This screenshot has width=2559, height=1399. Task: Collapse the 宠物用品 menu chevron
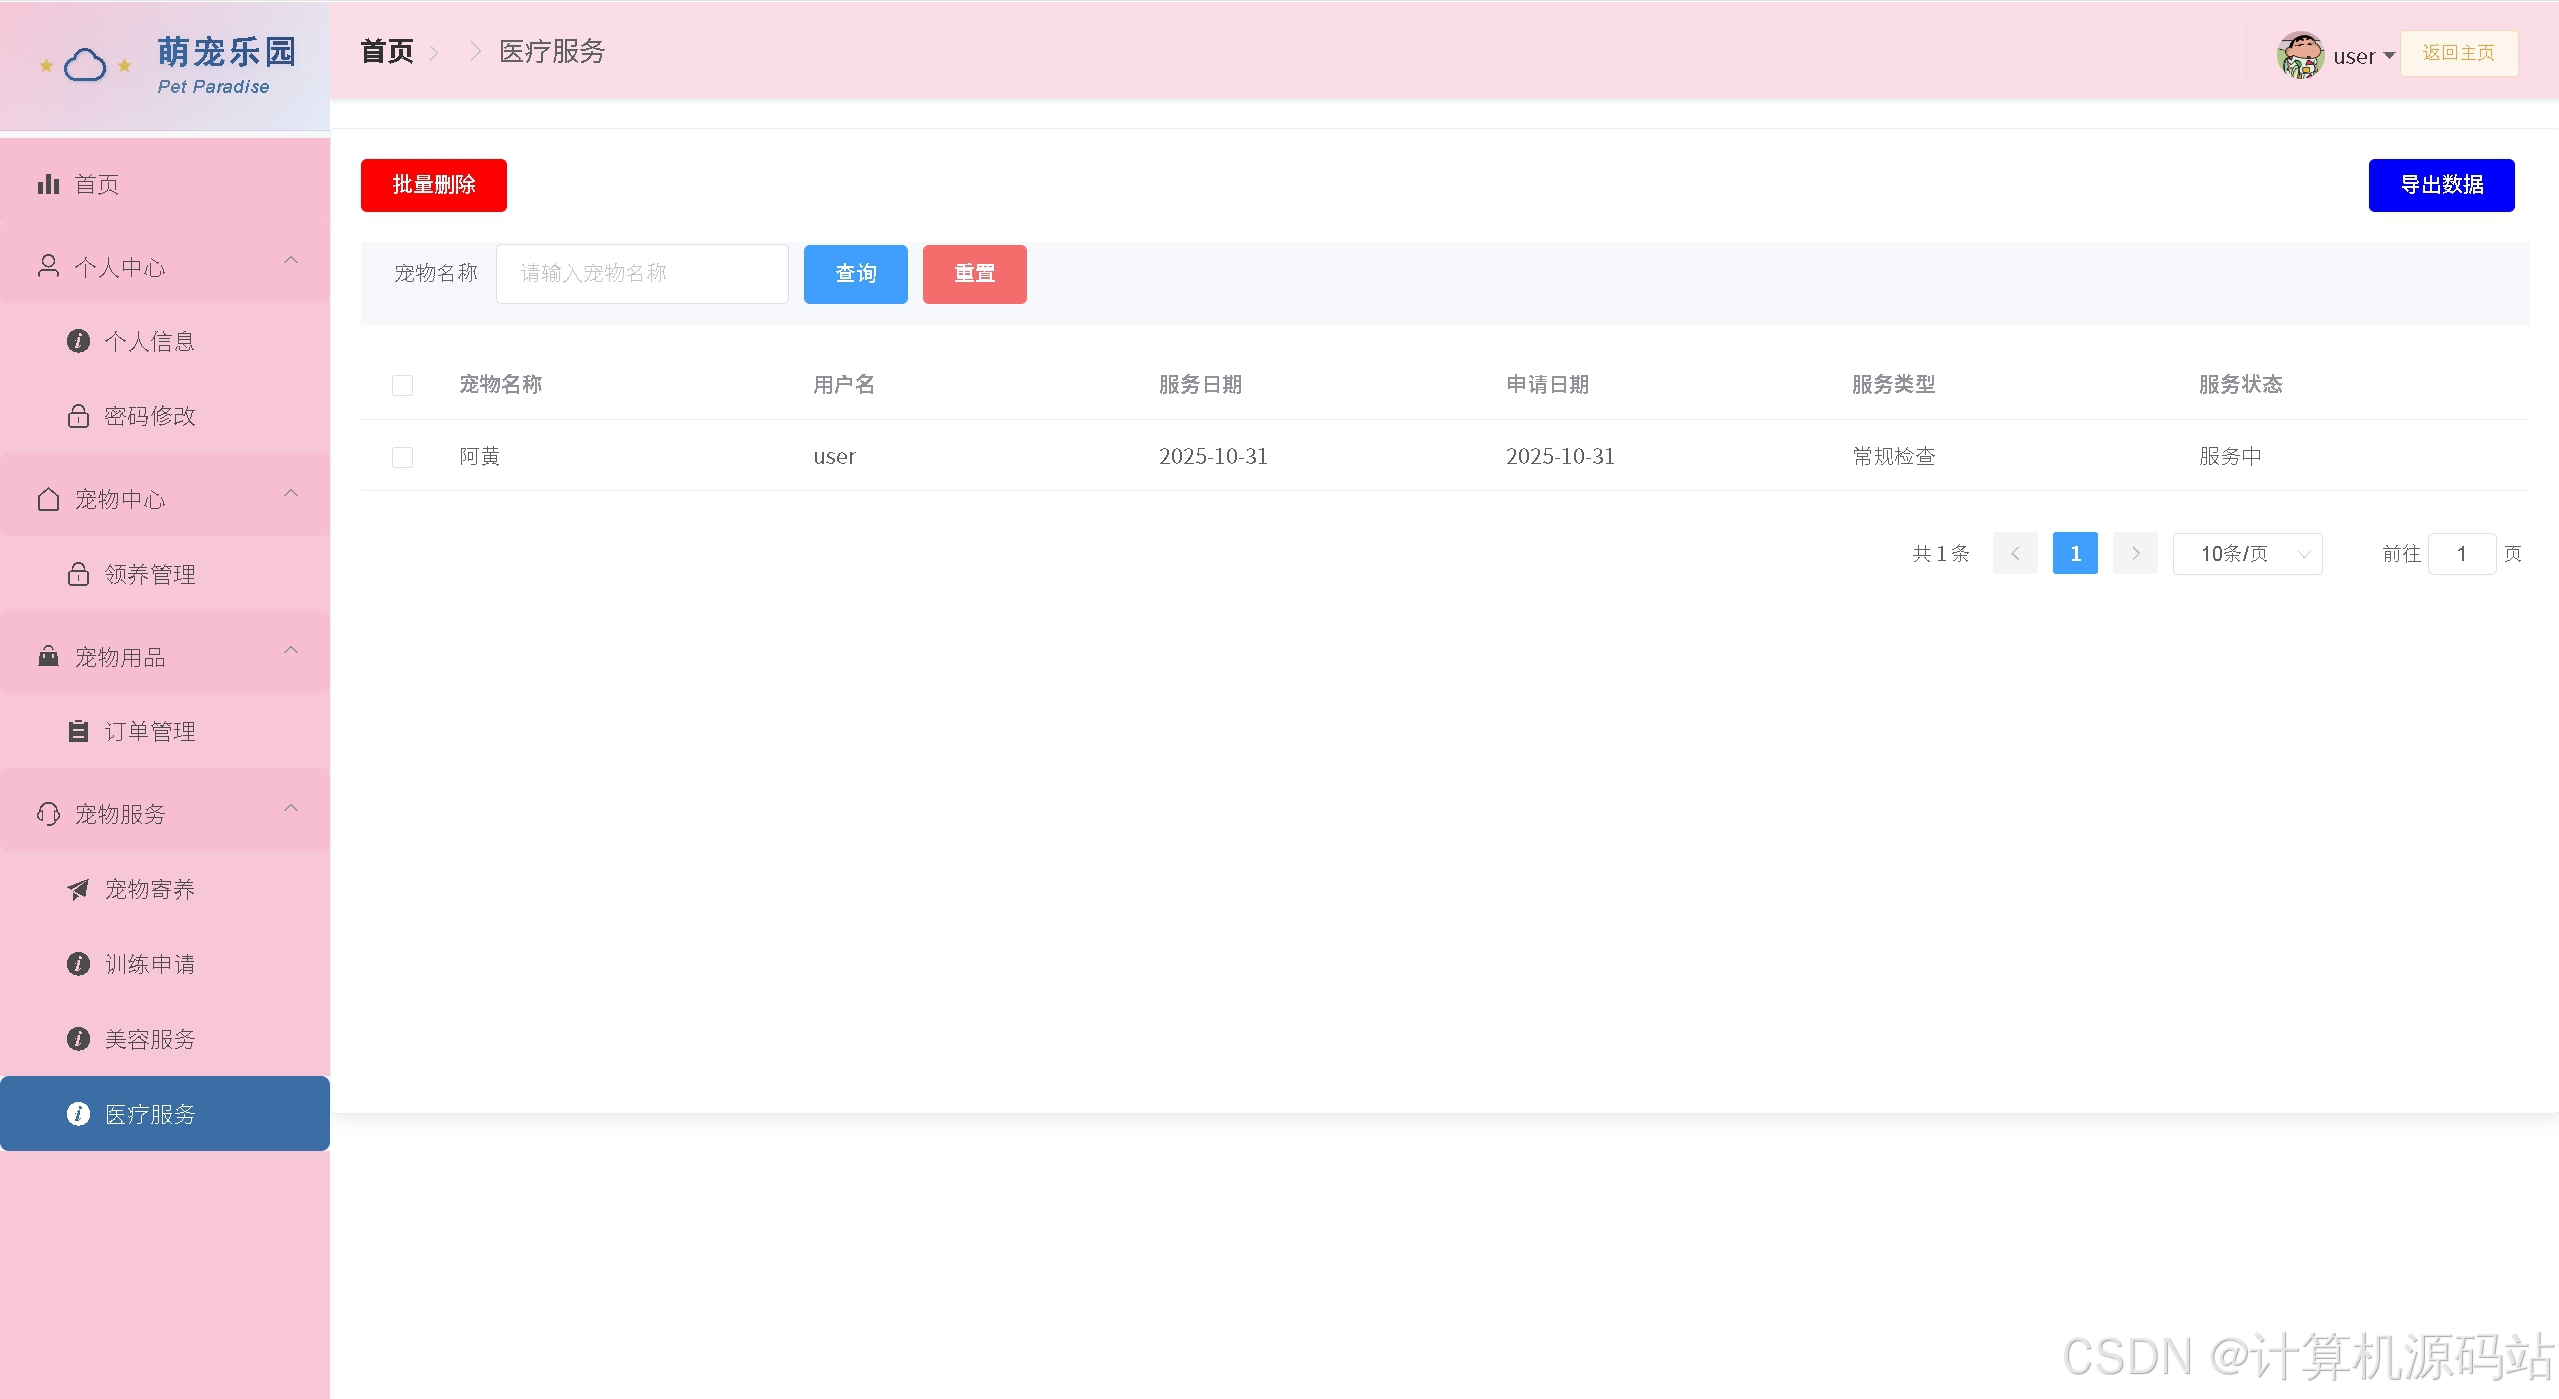click(x=291, y=651)
